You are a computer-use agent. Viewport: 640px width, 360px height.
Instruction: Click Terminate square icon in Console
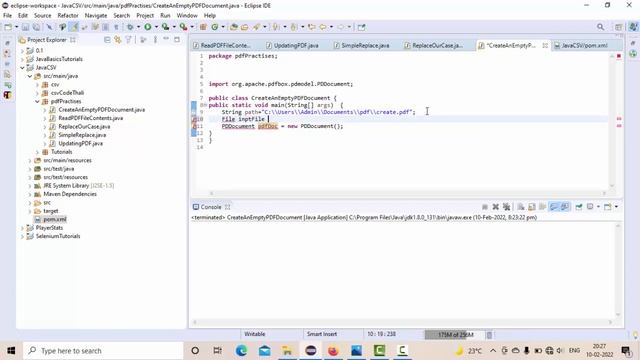coord(485,207)
